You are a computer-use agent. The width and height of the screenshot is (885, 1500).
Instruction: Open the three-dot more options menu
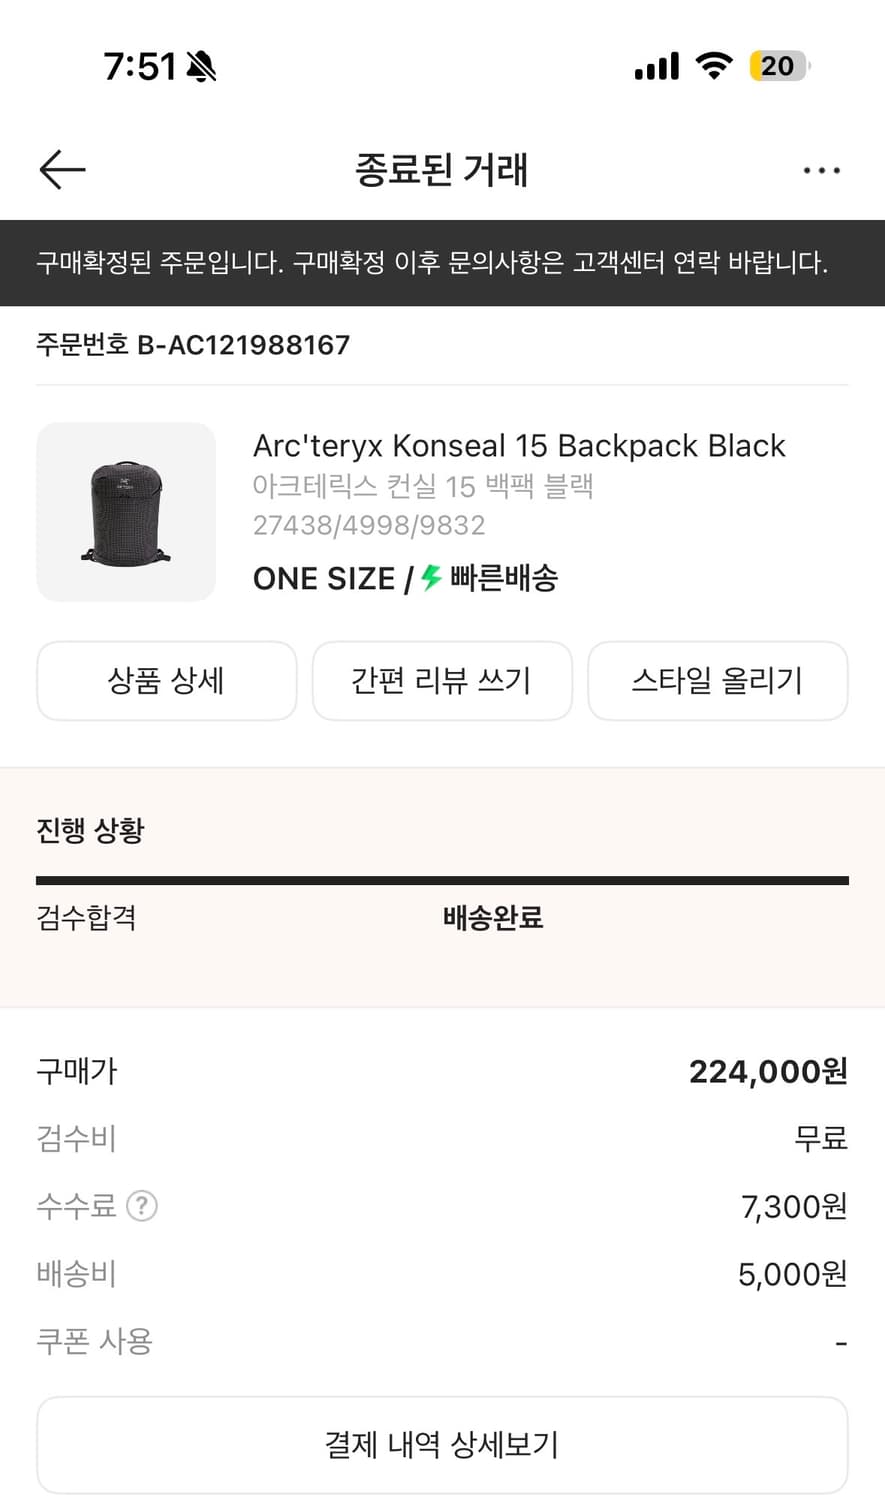click(821, 171)
